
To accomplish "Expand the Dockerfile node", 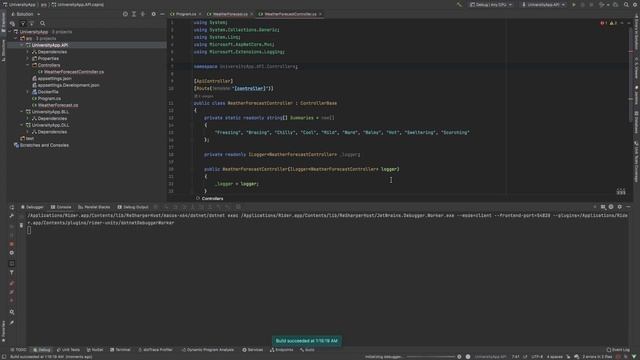I will [28, 92].
